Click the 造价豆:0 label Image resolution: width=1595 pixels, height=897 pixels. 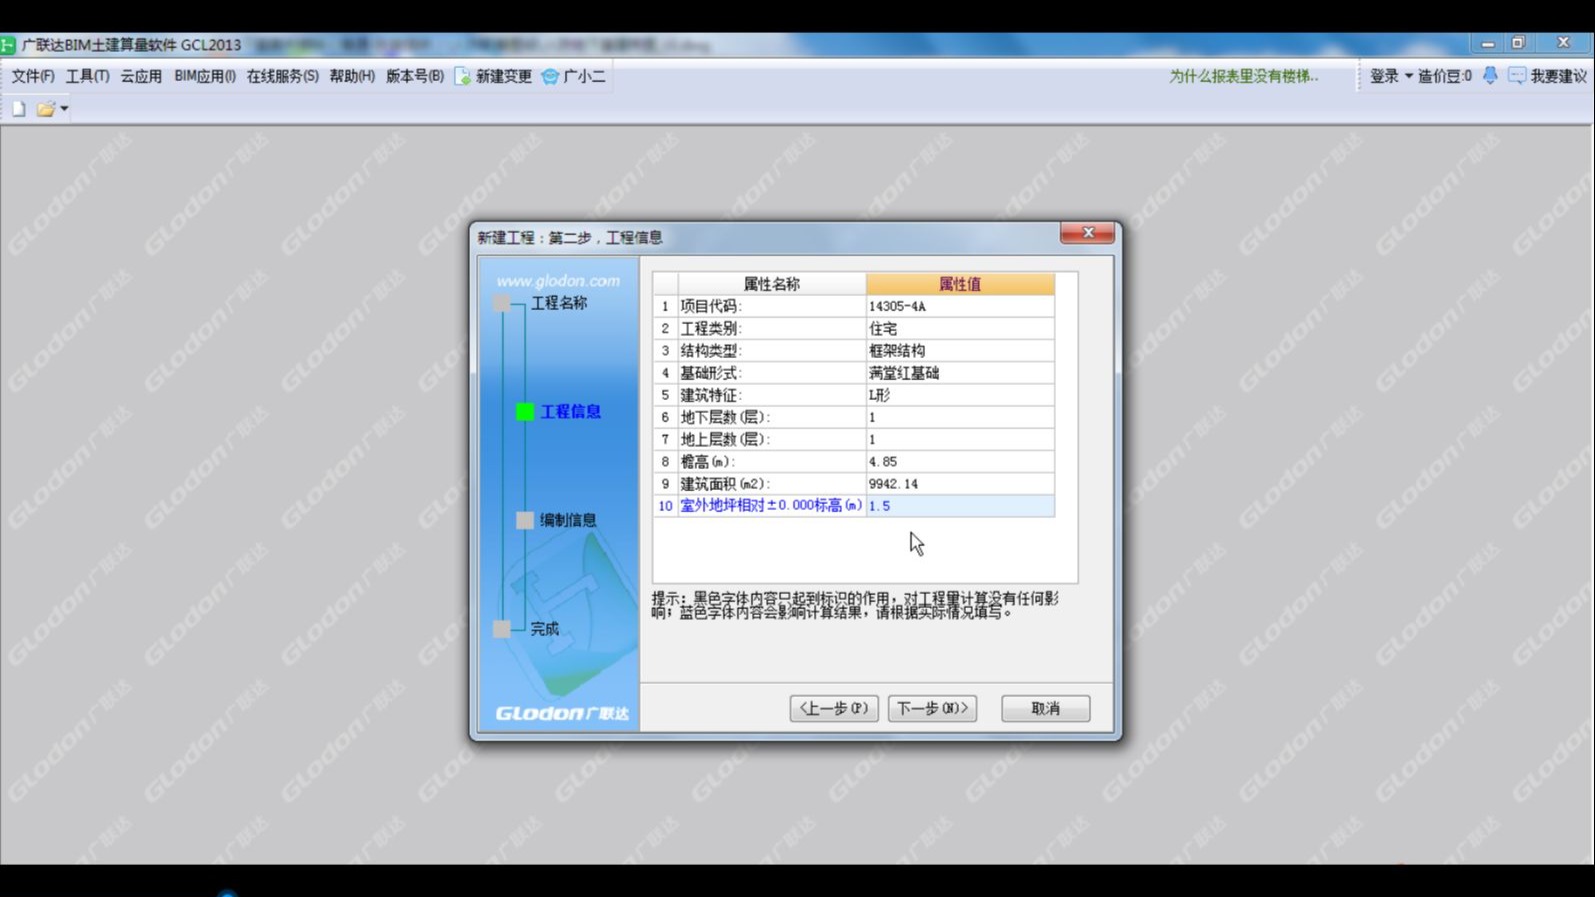point(1445,76)
